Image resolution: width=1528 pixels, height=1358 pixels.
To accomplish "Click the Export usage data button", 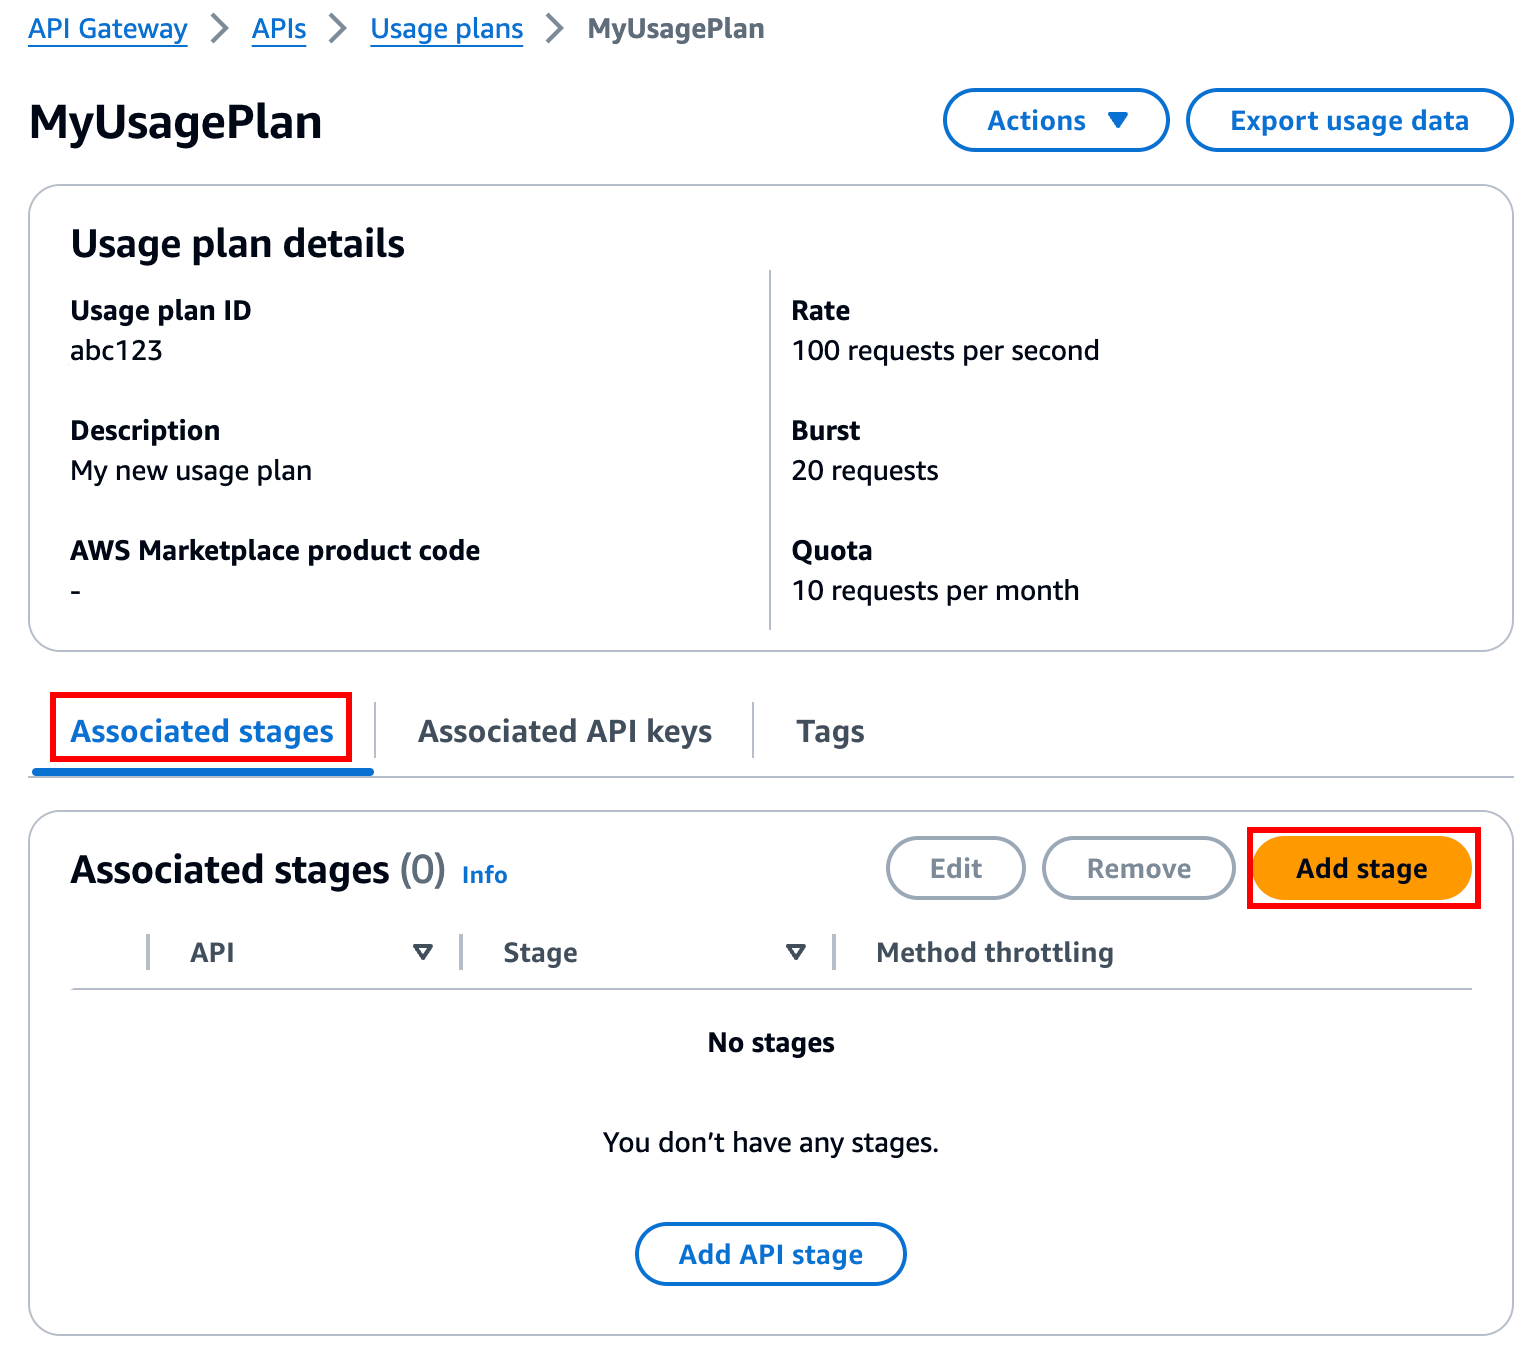I will (x=1349, y=120).
